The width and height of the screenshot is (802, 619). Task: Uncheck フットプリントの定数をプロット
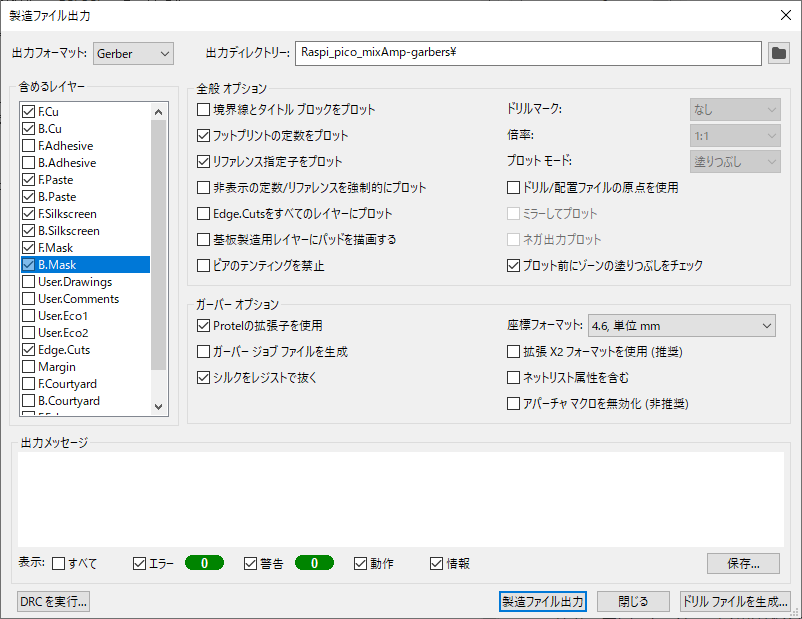pos(204,136)
